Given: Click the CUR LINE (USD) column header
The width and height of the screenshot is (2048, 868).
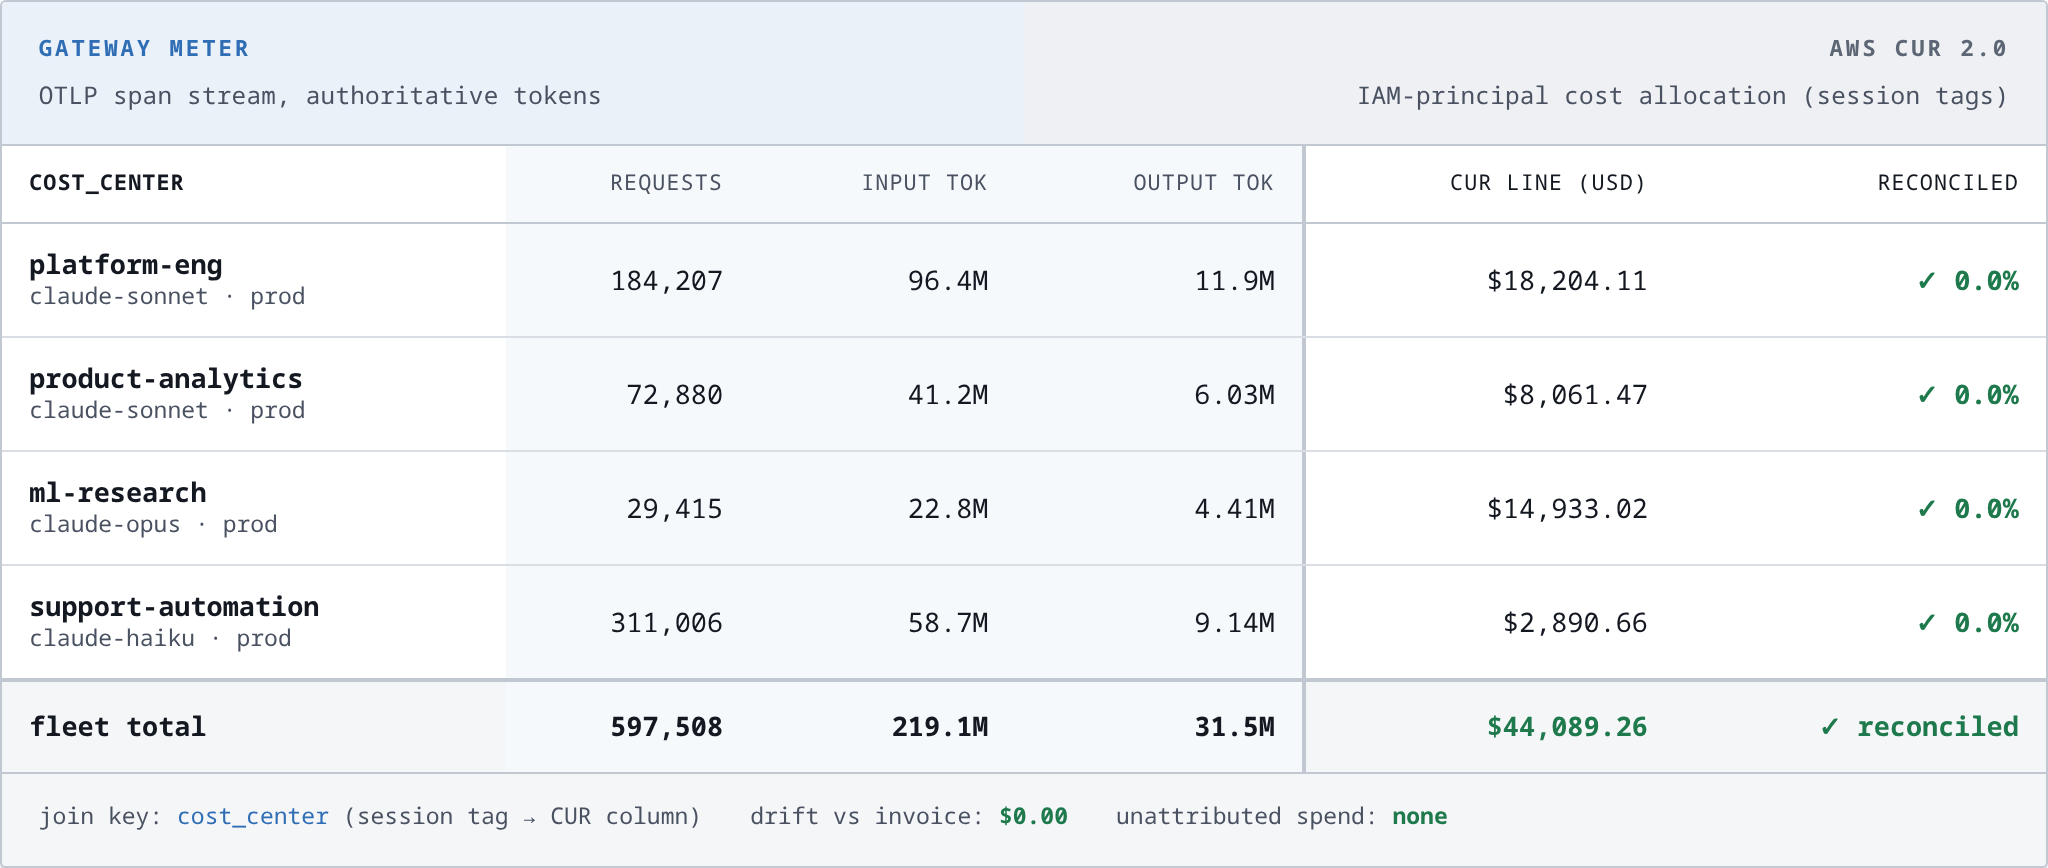Looking at the screenshot, I should [1548, 183].
